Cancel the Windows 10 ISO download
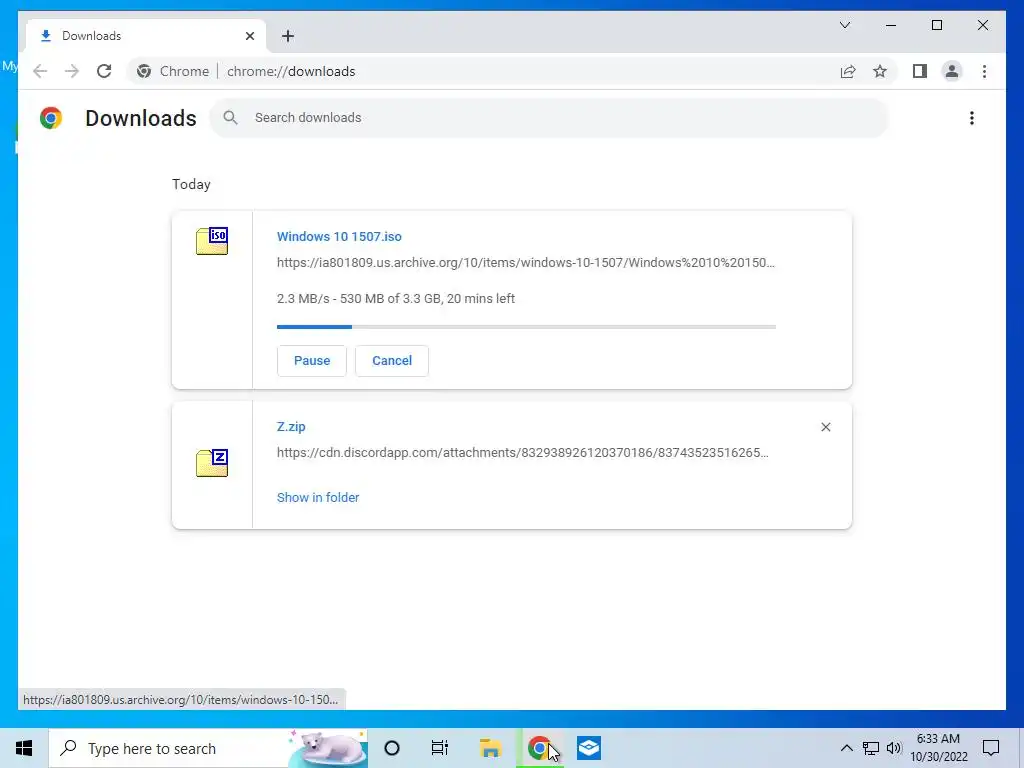 [392, 360]
